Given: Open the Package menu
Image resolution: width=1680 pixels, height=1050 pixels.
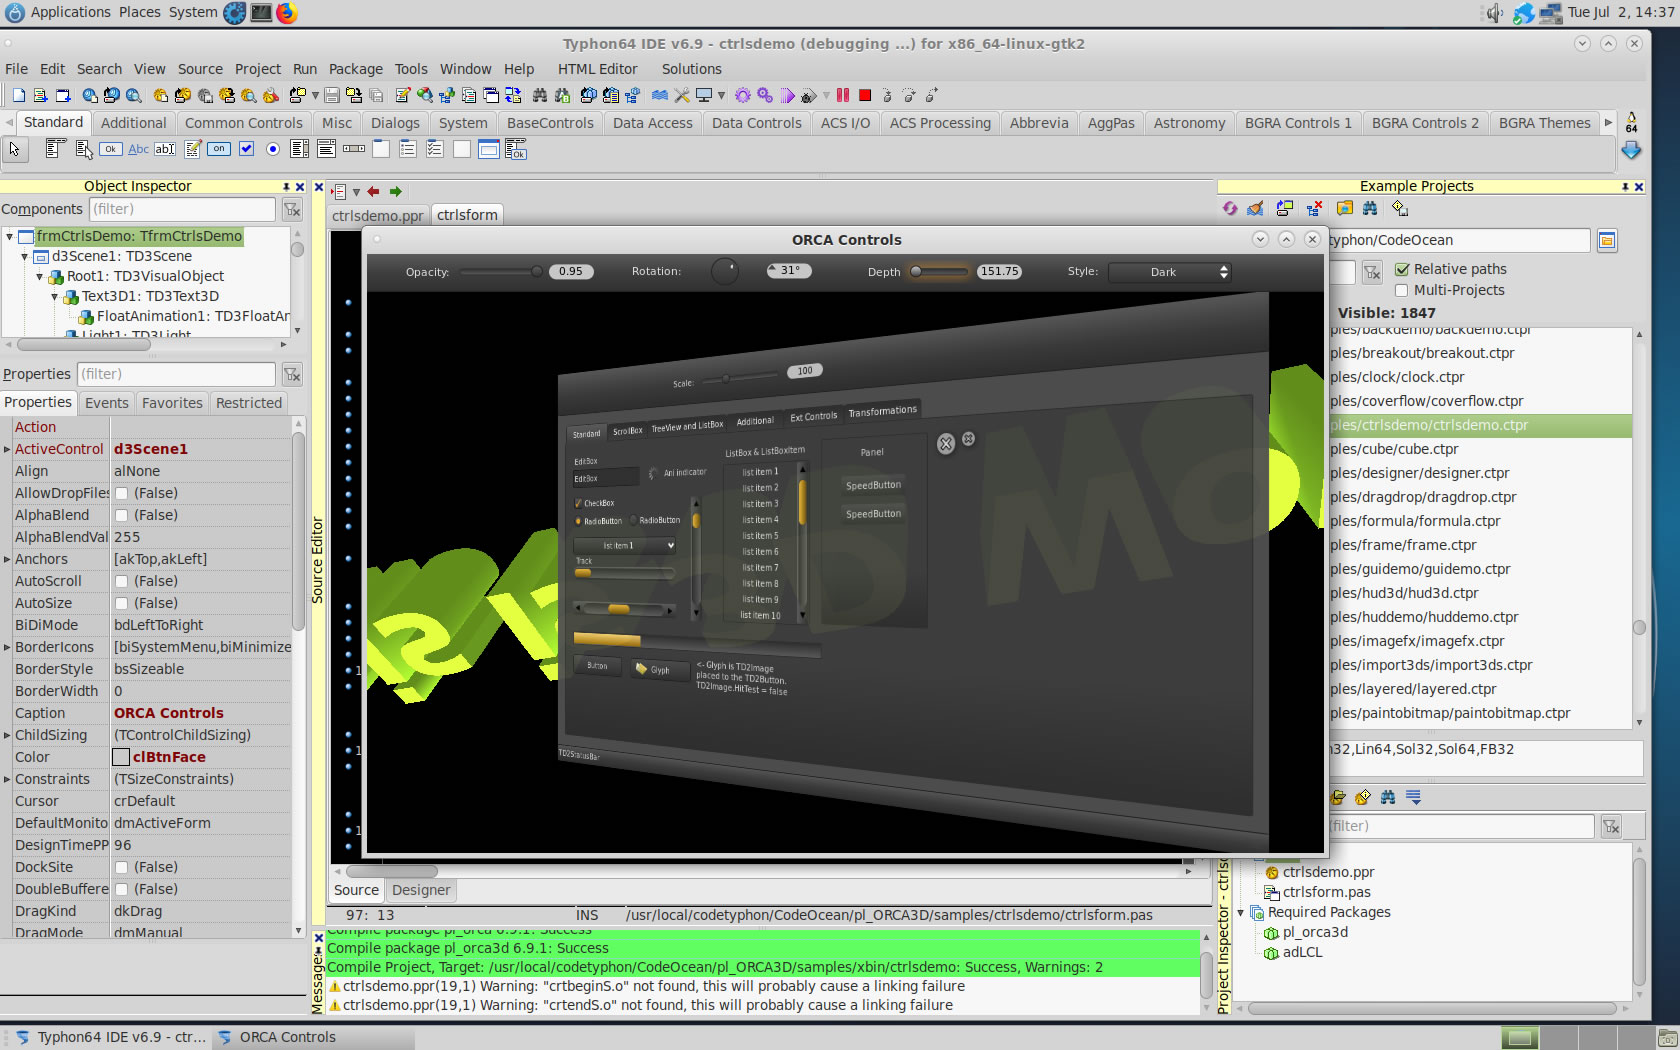Looking at the screenshot, I should [x=356, y=69].
